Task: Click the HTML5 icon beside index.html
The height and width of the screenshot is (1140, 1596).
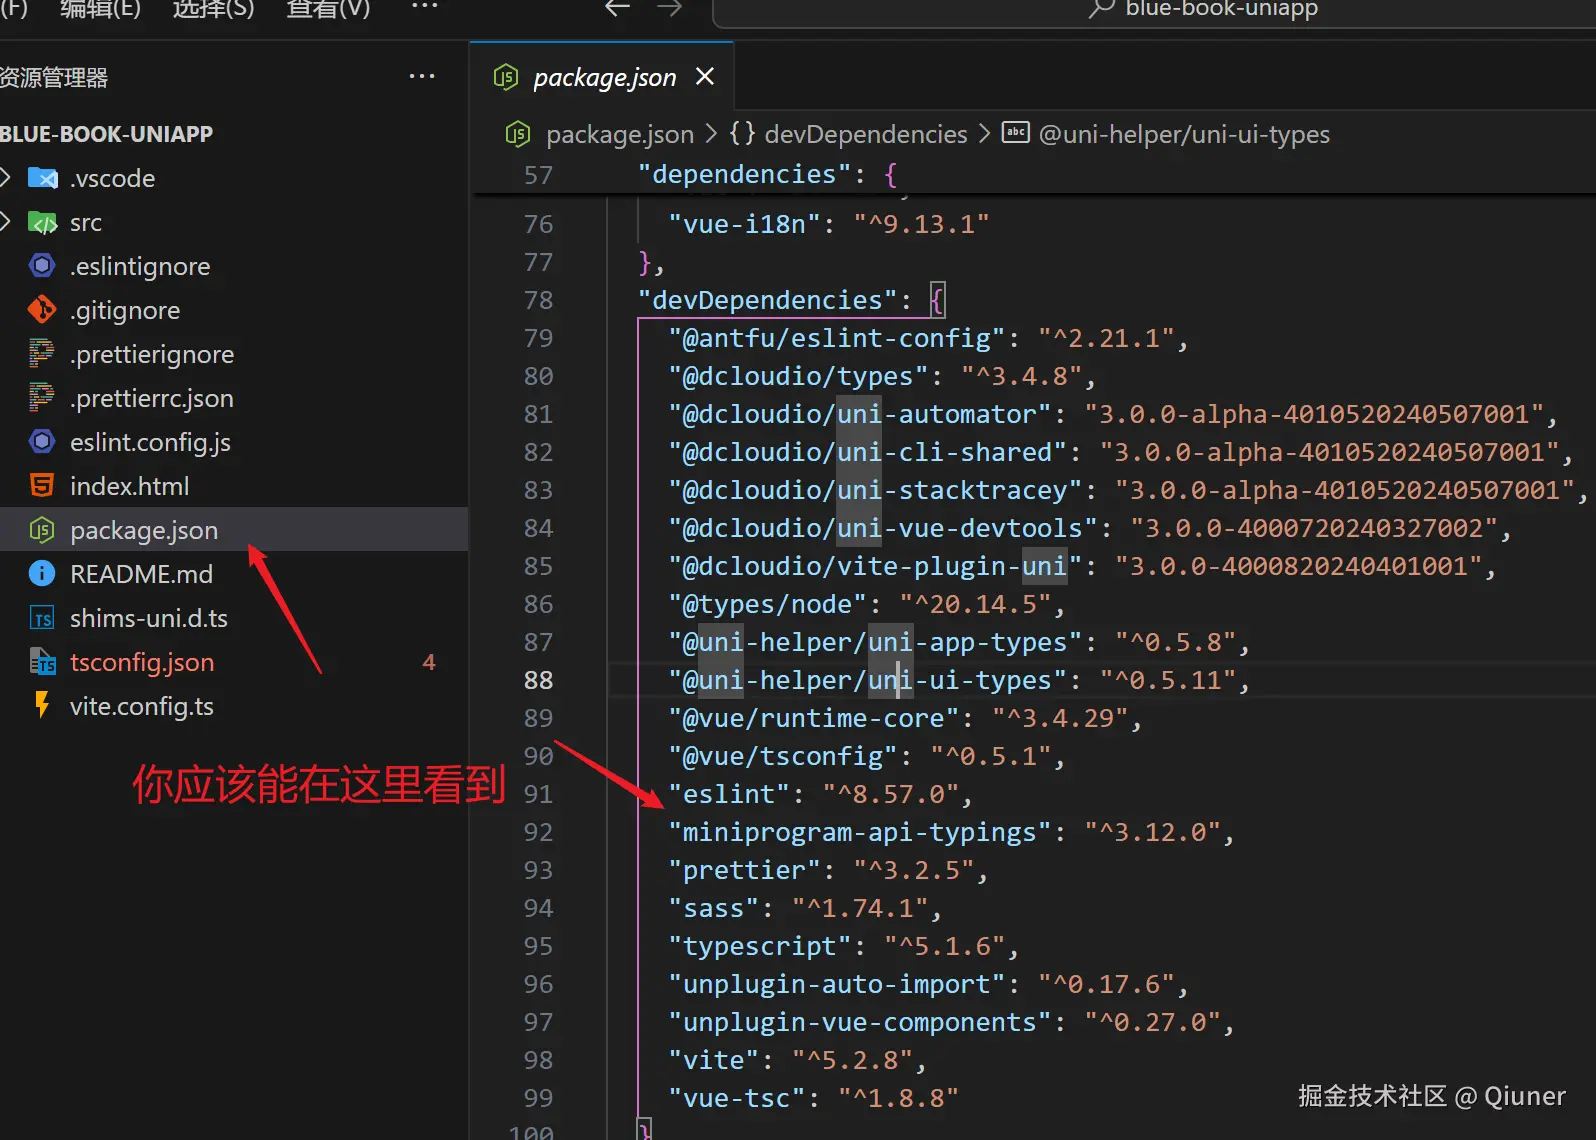Action: (42, 486)
